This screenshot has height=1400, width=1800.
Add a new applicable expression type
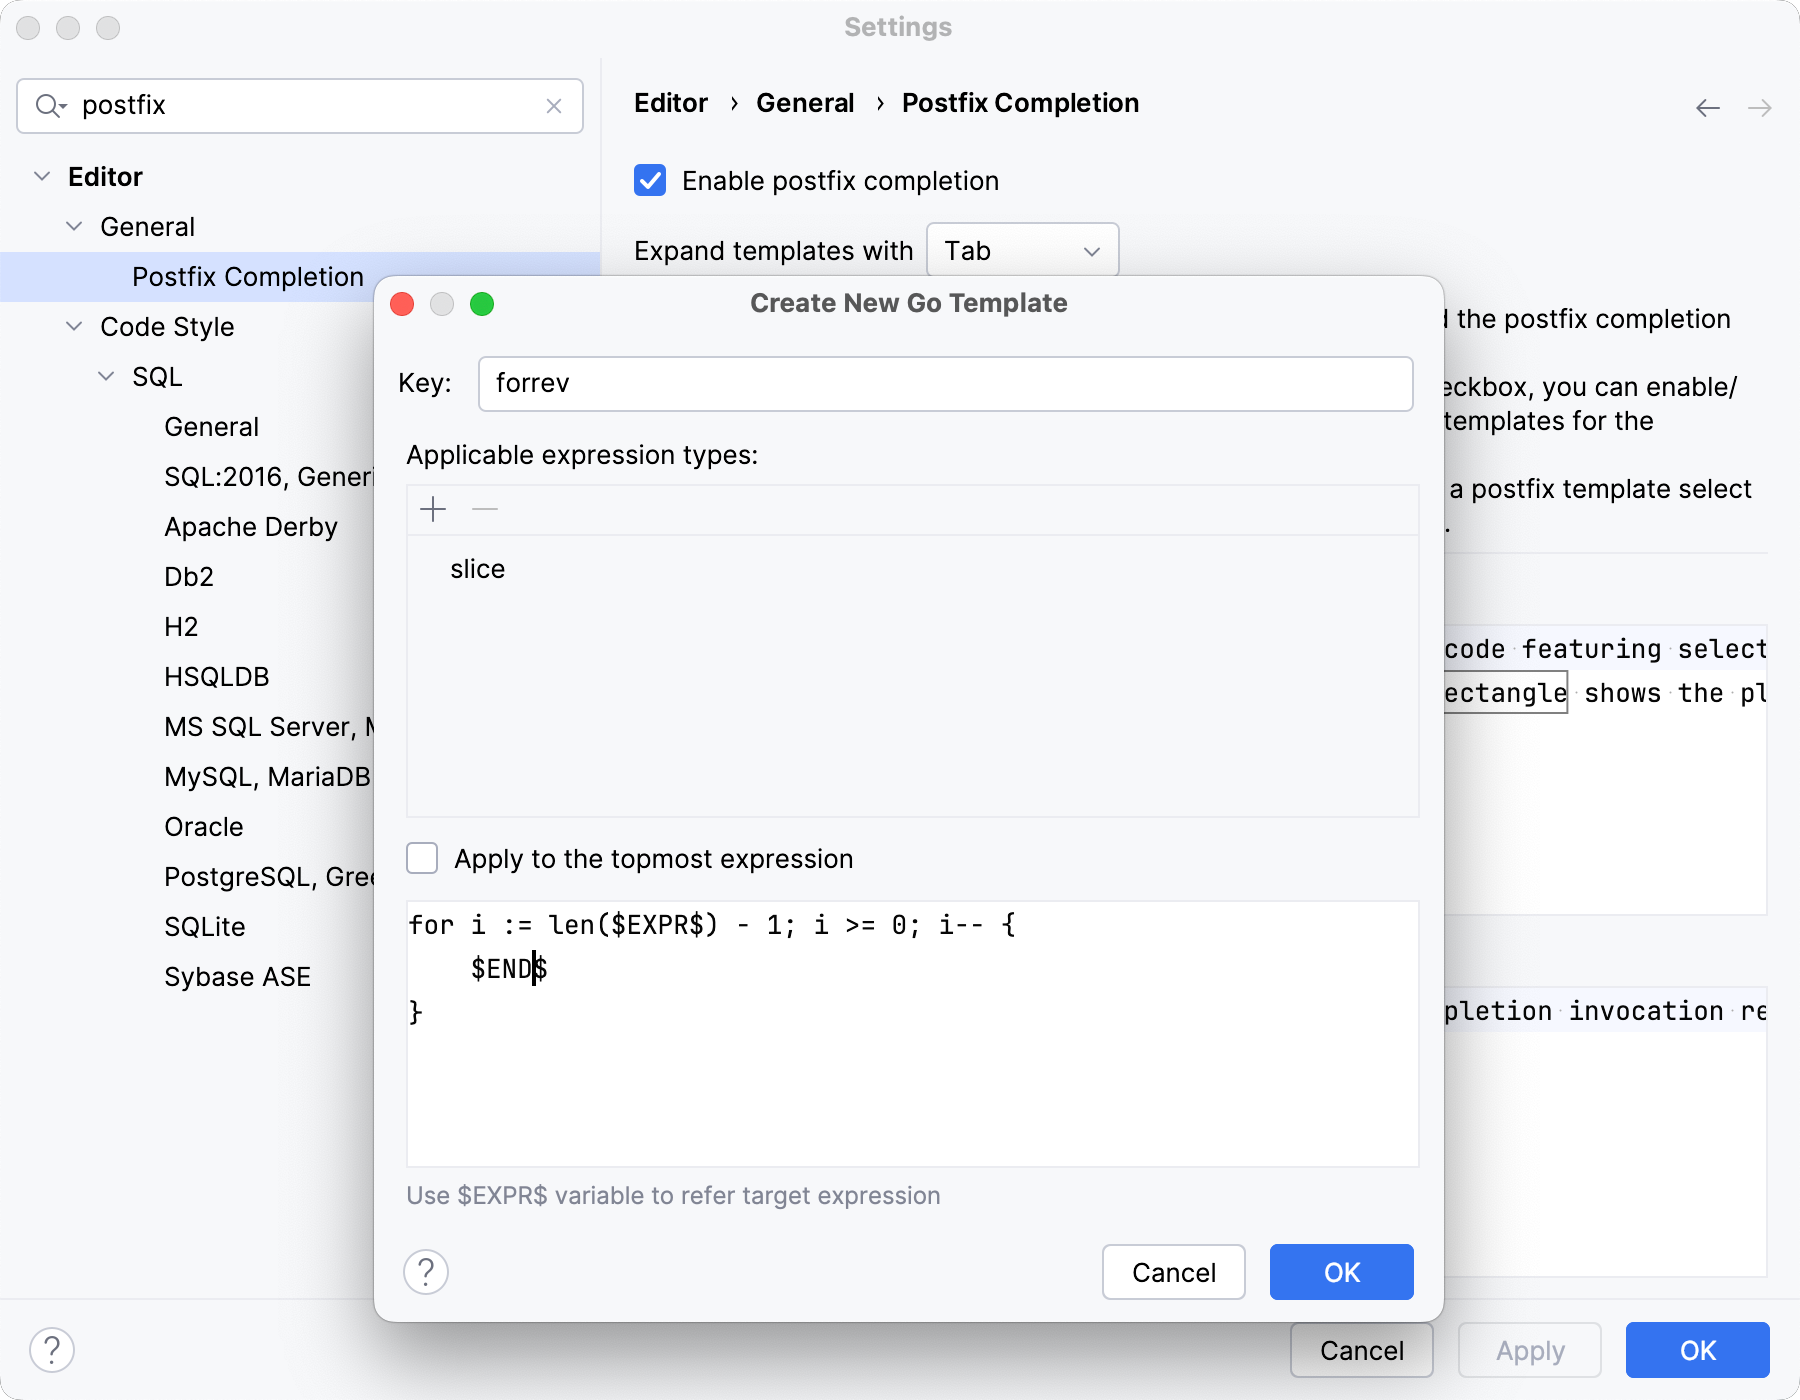coord(433,509)
